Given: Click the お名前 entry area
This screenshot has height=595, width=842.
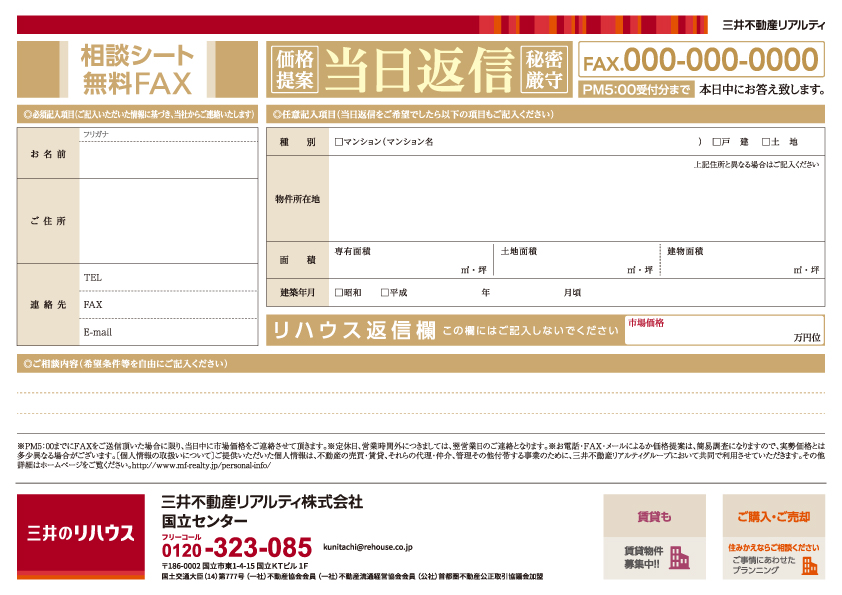Looking at the screenshot, I should (x=169, y=160).
